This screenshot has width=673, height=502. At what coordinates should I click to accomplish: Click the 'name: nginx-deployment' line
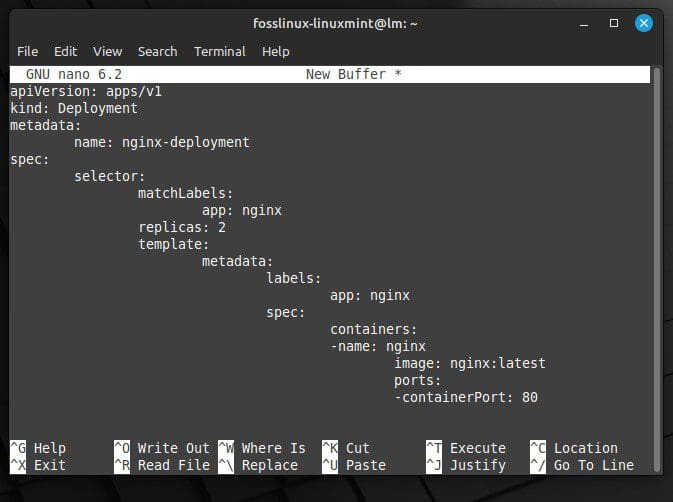tap(162, 142)
